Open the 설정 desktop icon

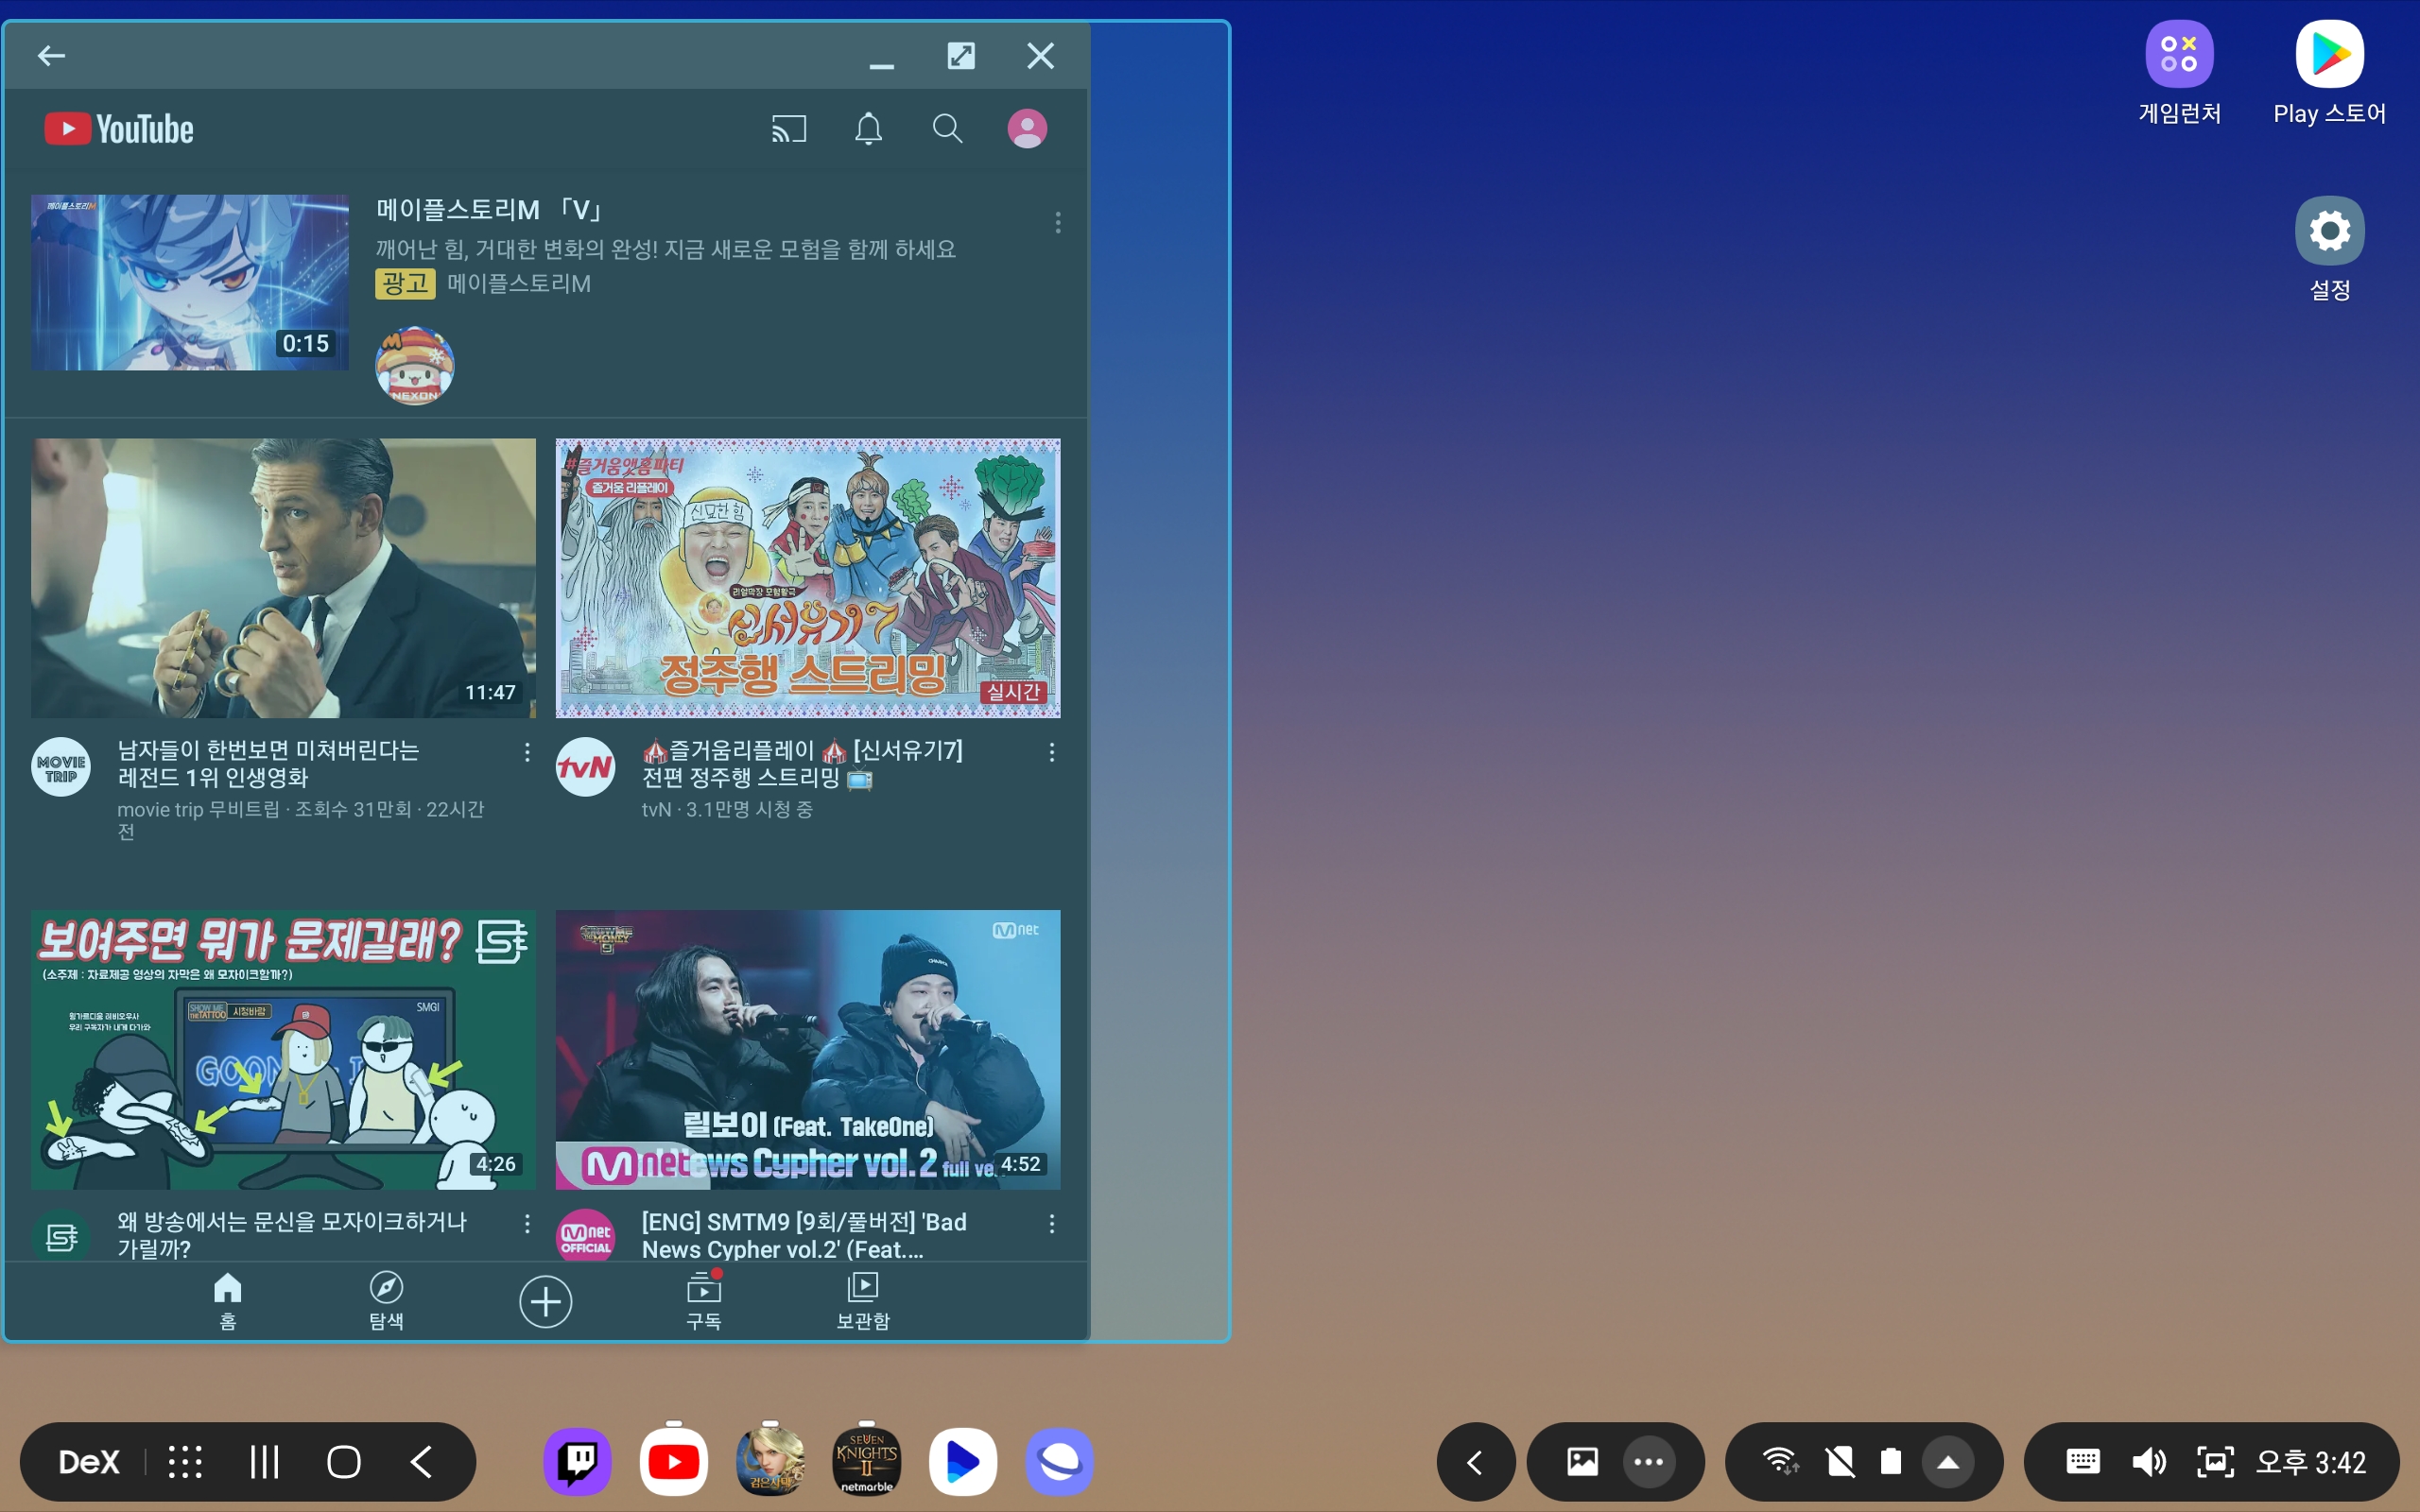(2330, 248)
